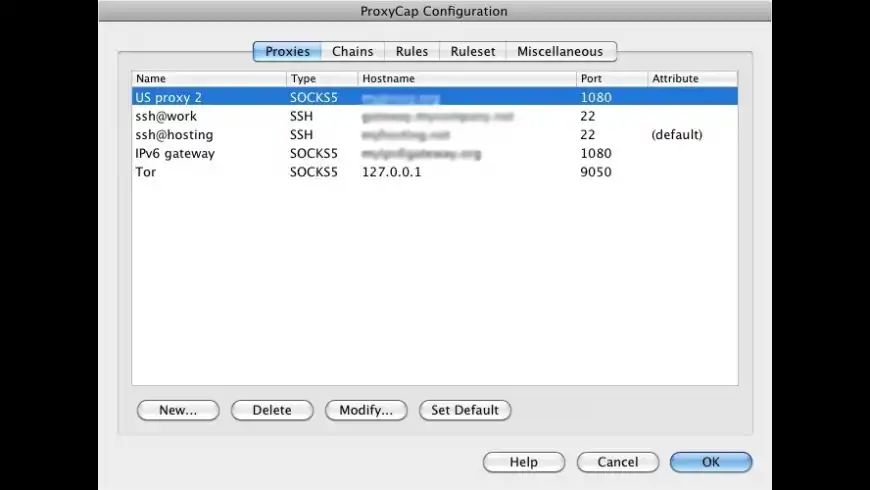
Task: Confirm with the OK button
Action: [711, 462]
